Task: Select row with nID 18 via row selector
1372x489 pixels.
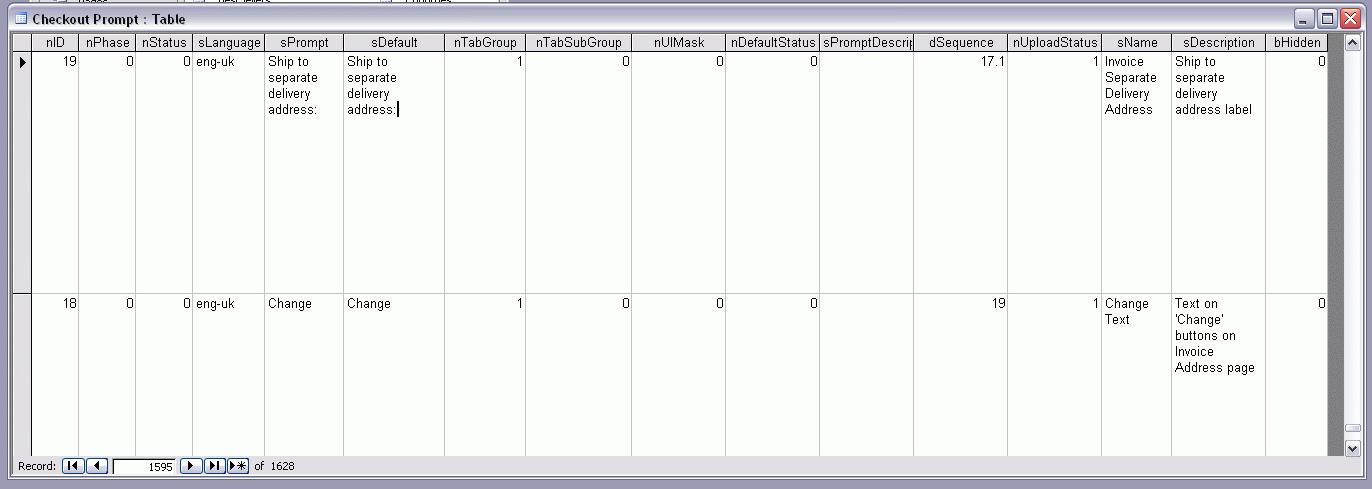Action: point(21,375)
